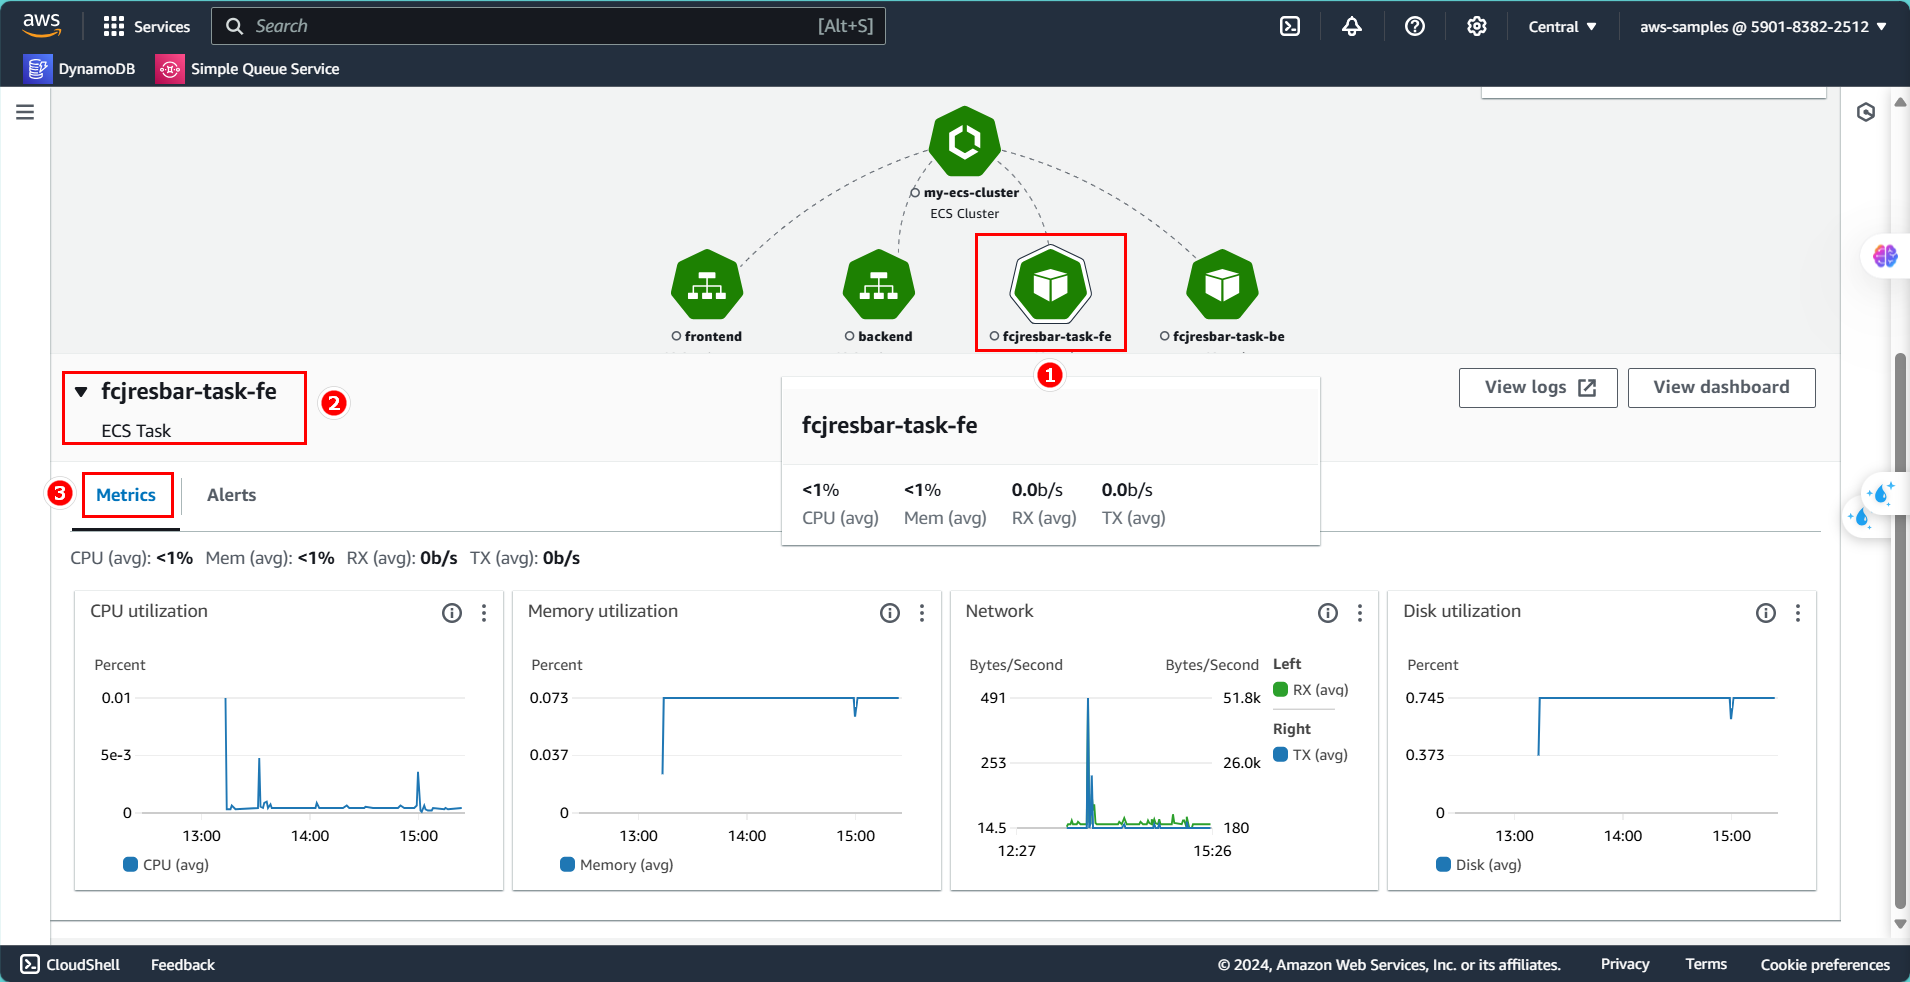Switch to the Alerts tab
This screenshot has width=1910, height=982.
[x=231, y=495]
